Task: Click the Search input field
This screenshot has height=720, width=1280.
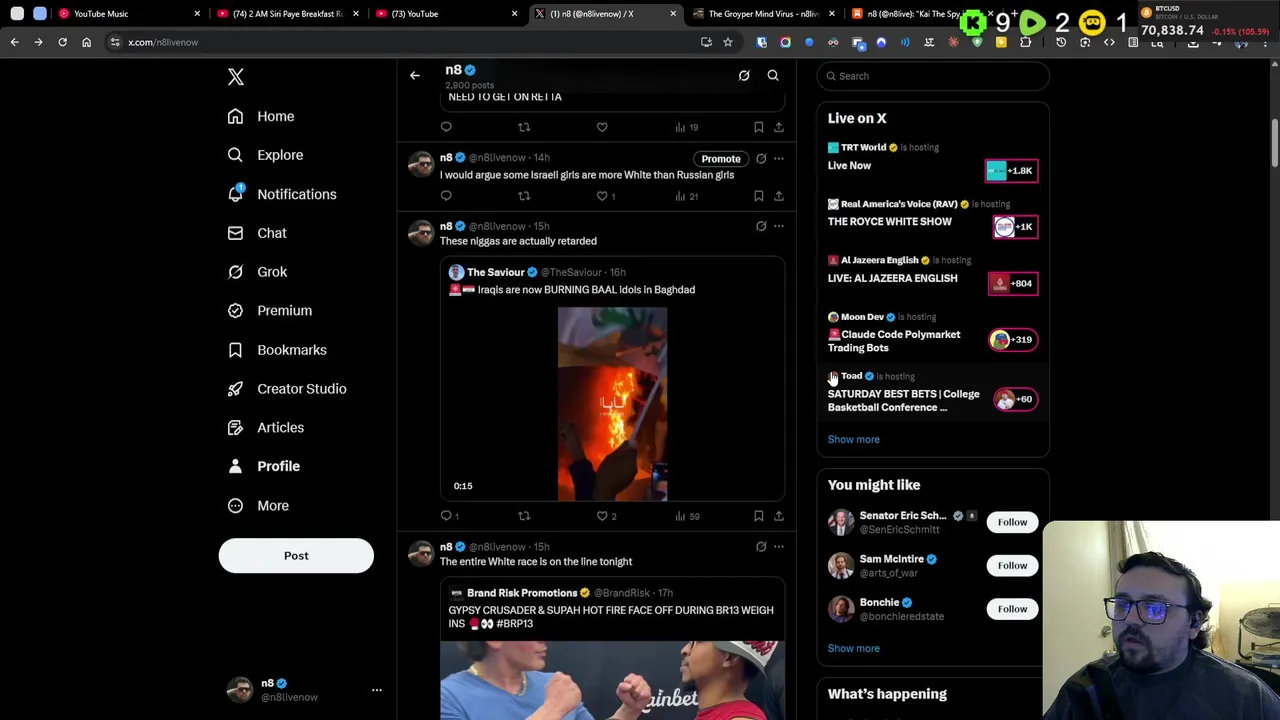Action: pos(933,76)
